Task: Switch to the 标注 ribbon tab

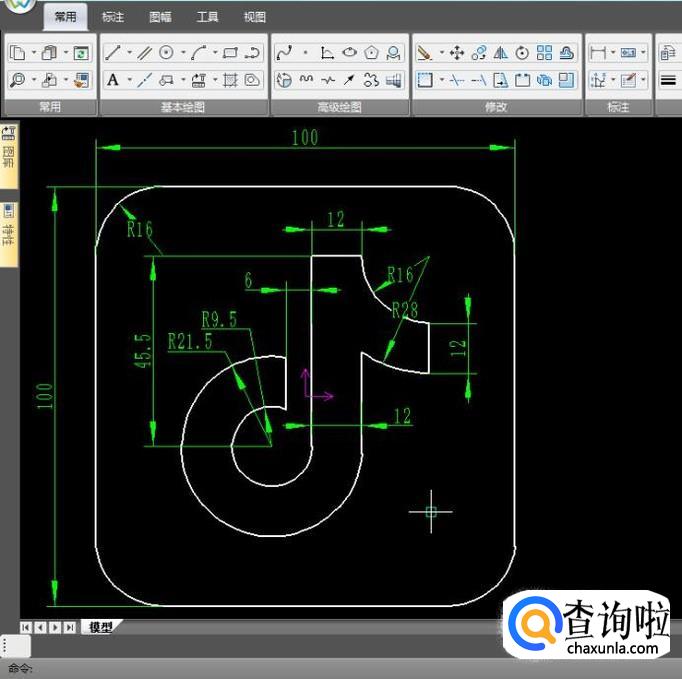Action: pos(113,17)
